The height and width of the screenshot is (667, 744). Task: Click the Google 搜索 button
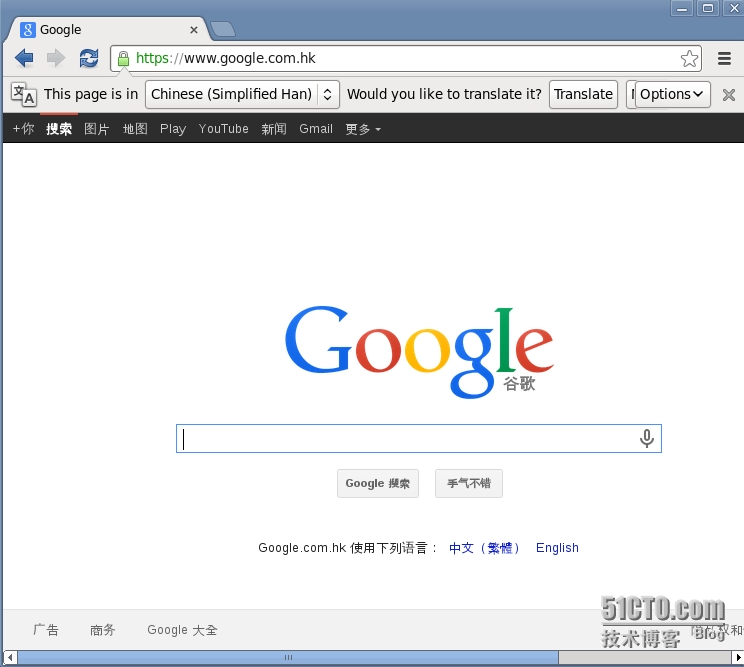click(378, 483)
